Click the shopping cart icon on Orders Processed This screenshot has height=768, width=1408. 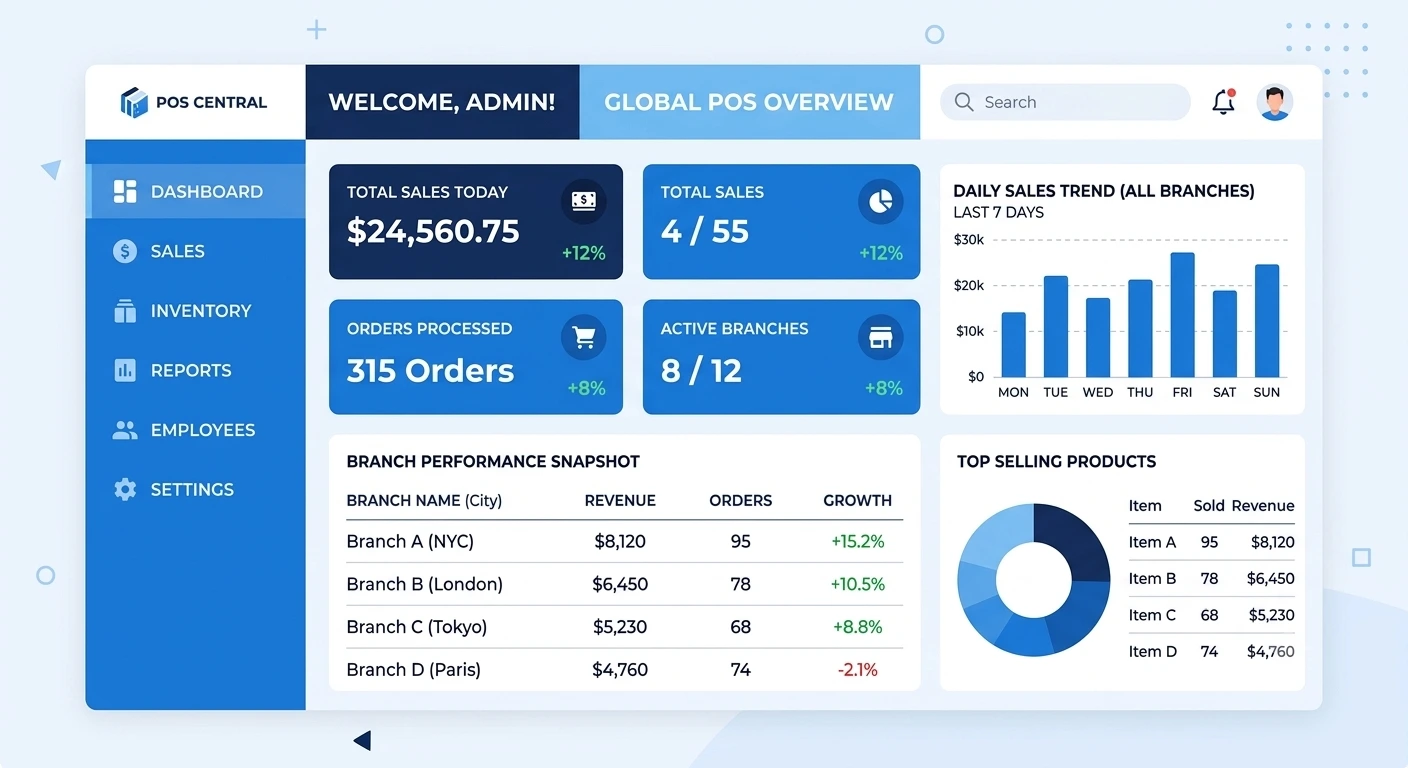[584, 338]
